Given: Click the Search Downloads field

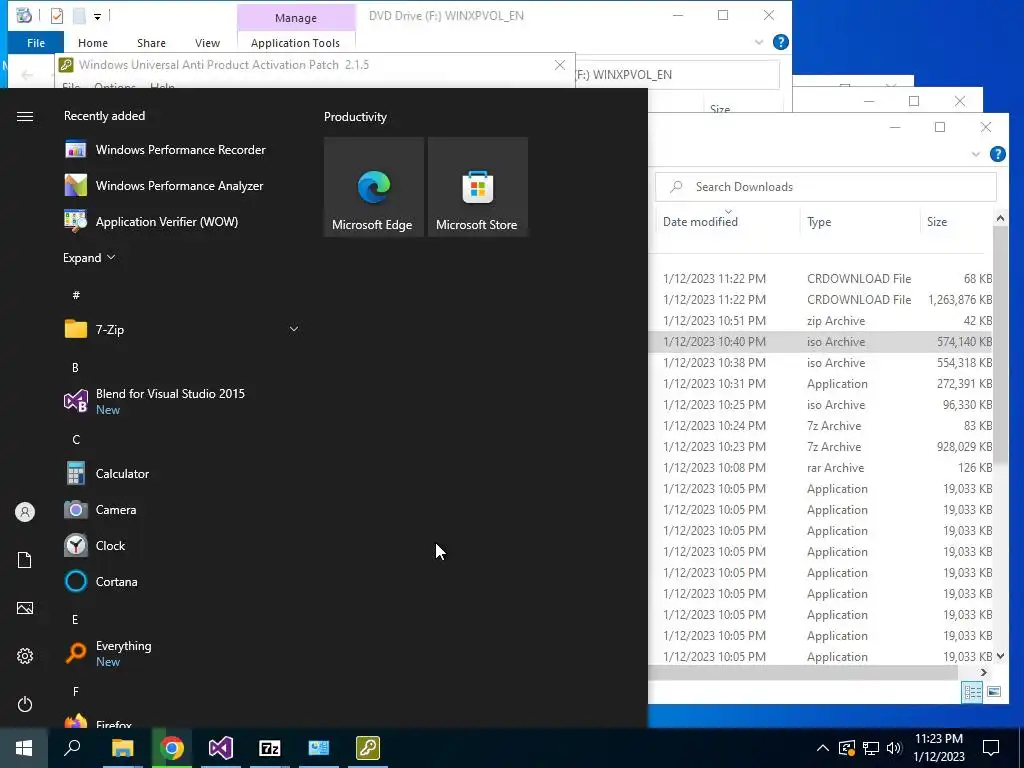Looking at the screenshot, I should tap(826, 187).
